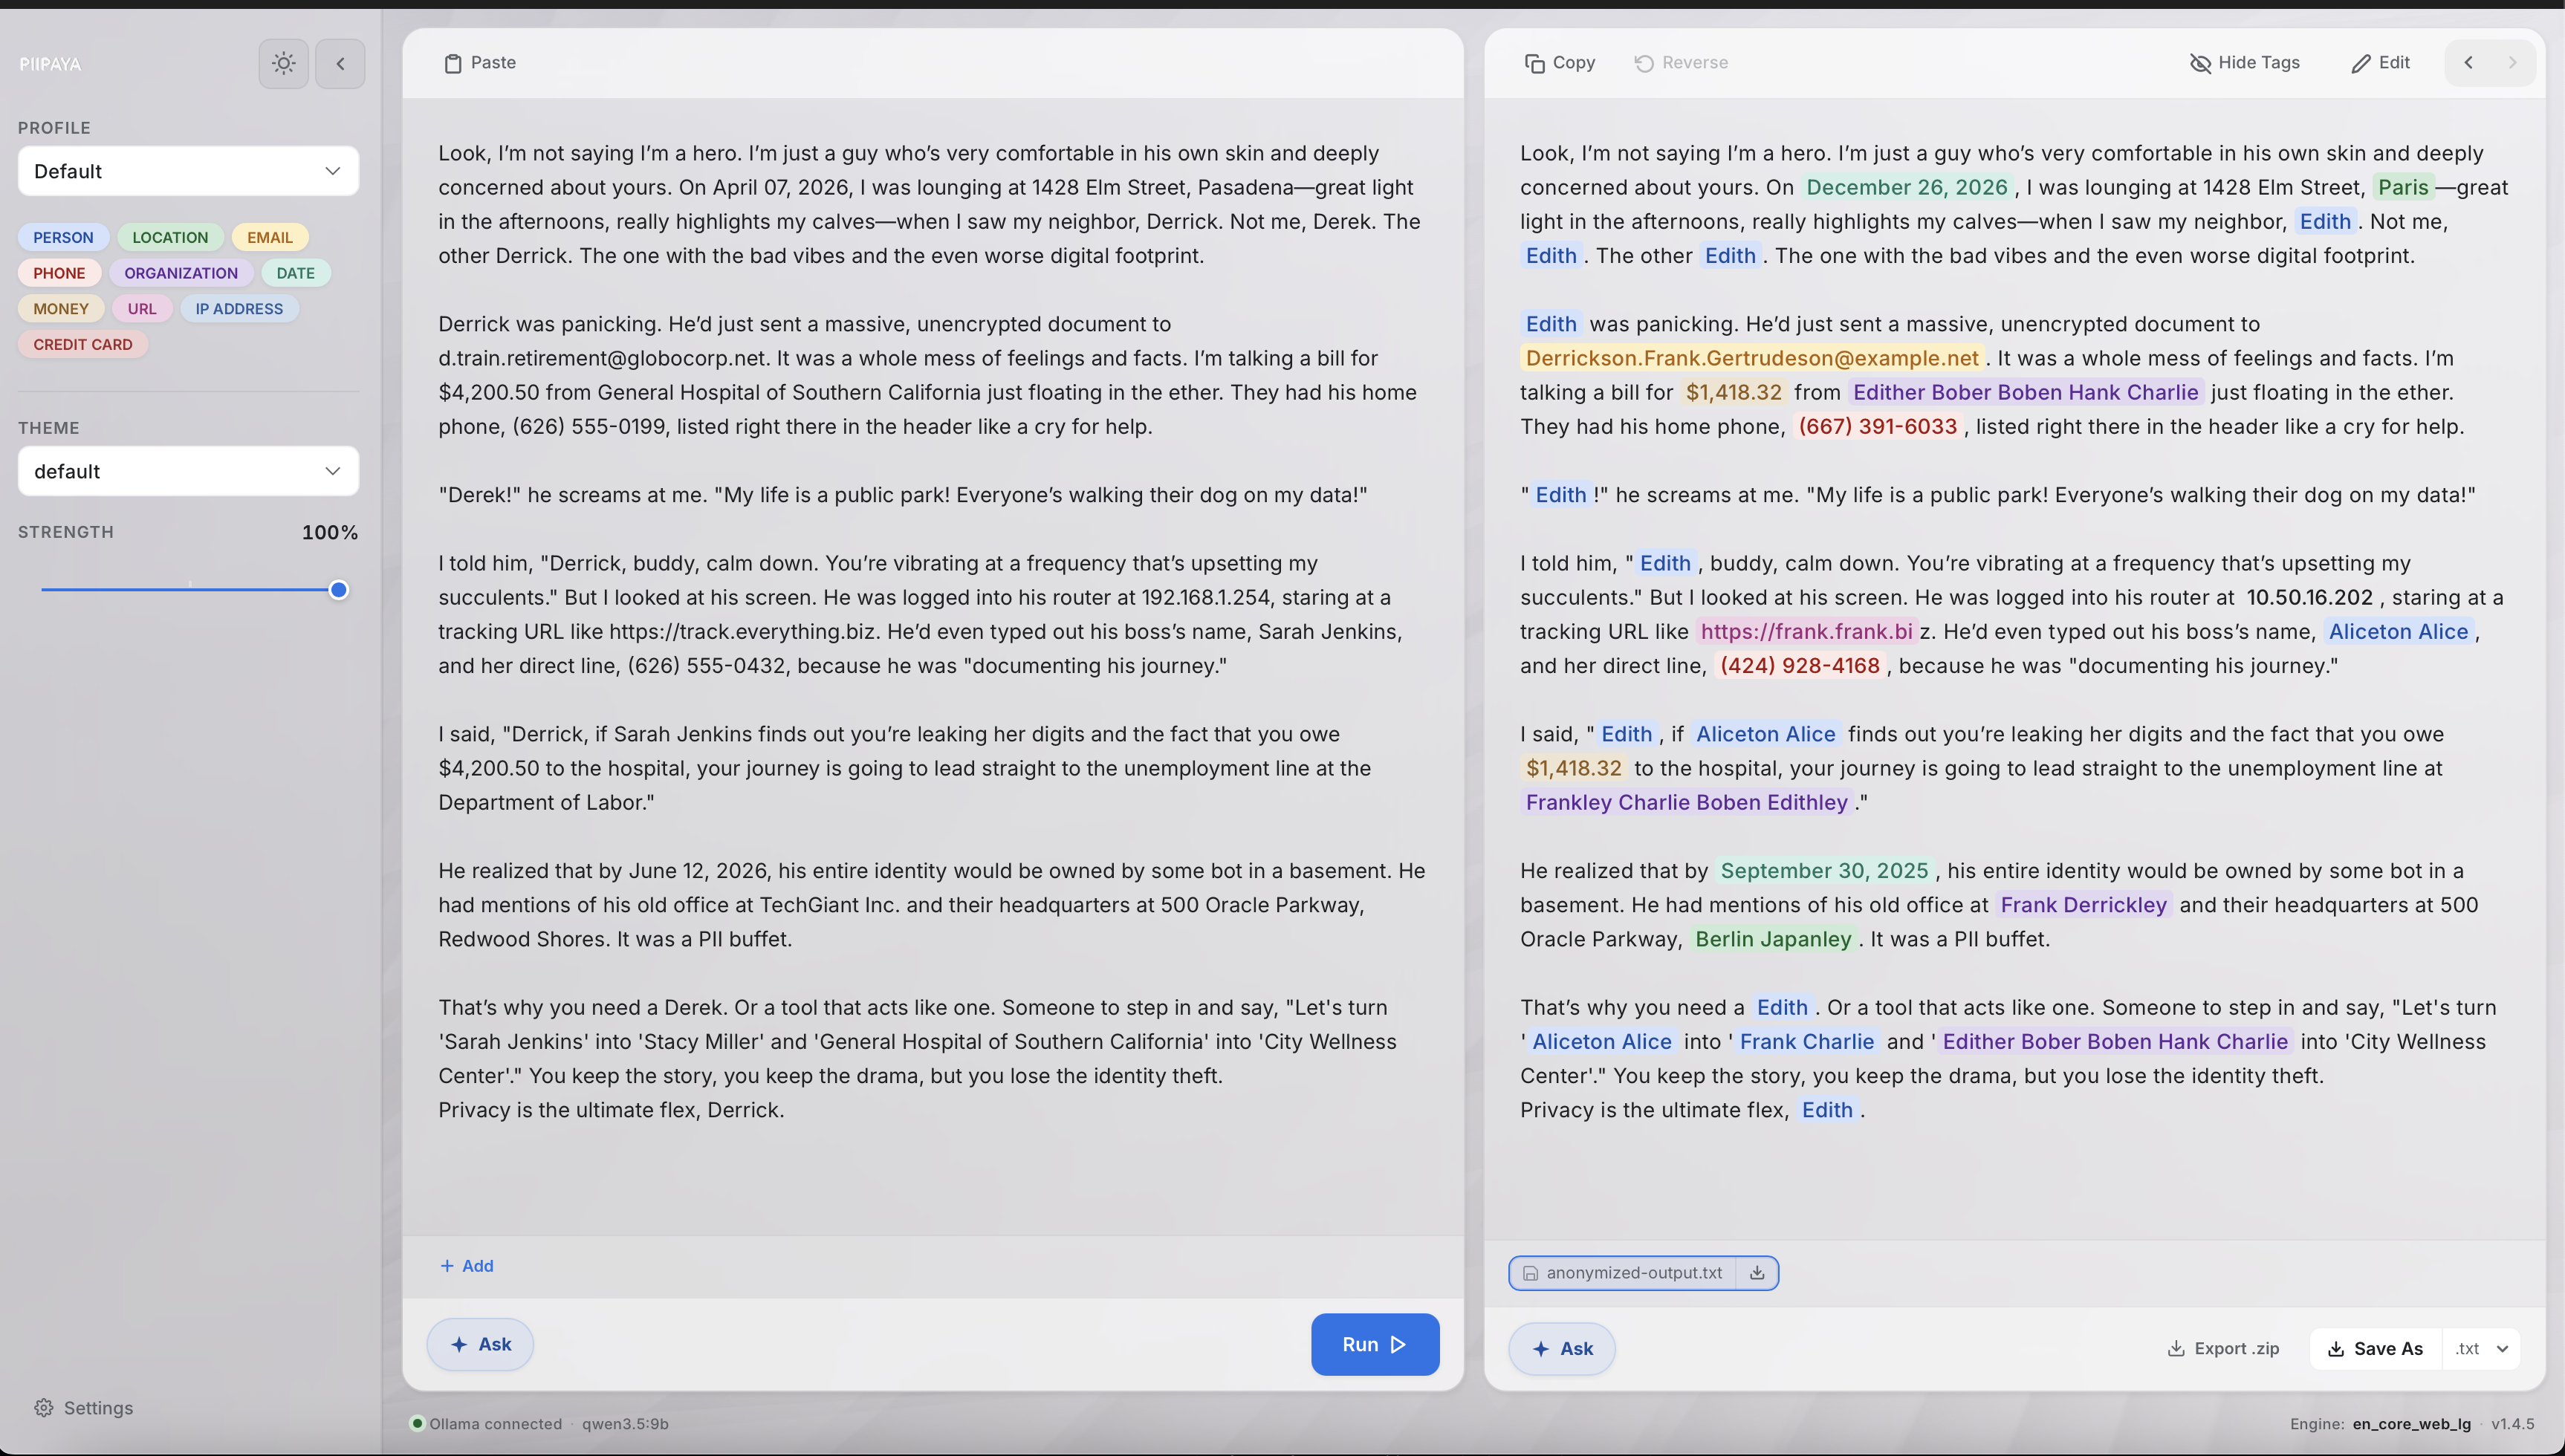Toggle the PHONE entity tag
The width and height of the screenshot is (2565, 1456).
(x=59, y=273)
